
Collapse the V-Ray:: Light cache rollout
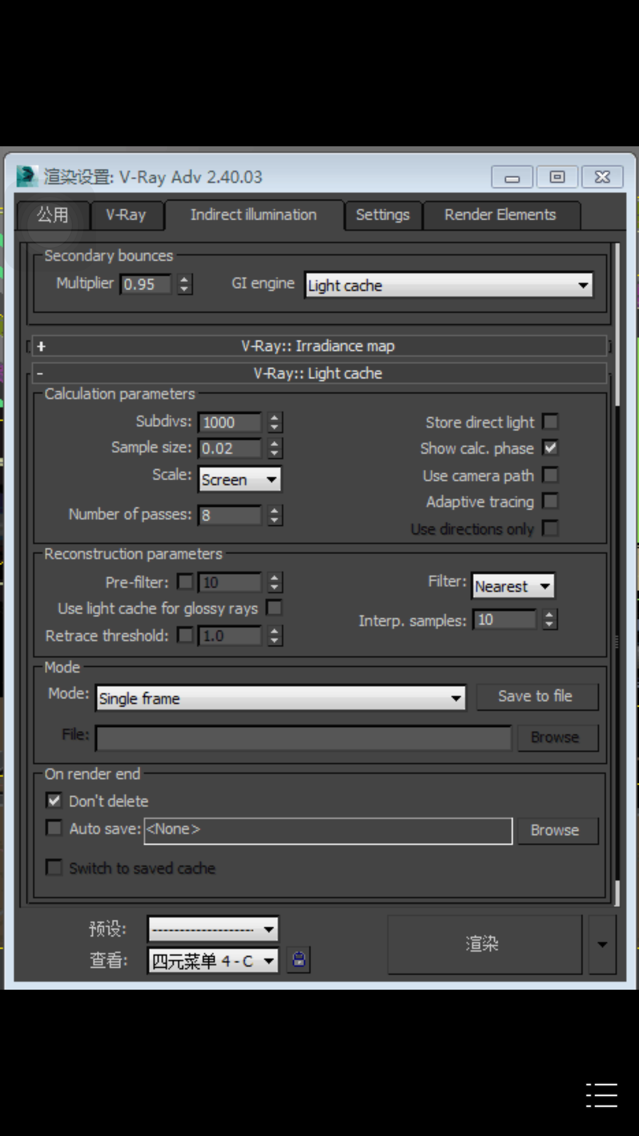318,373
